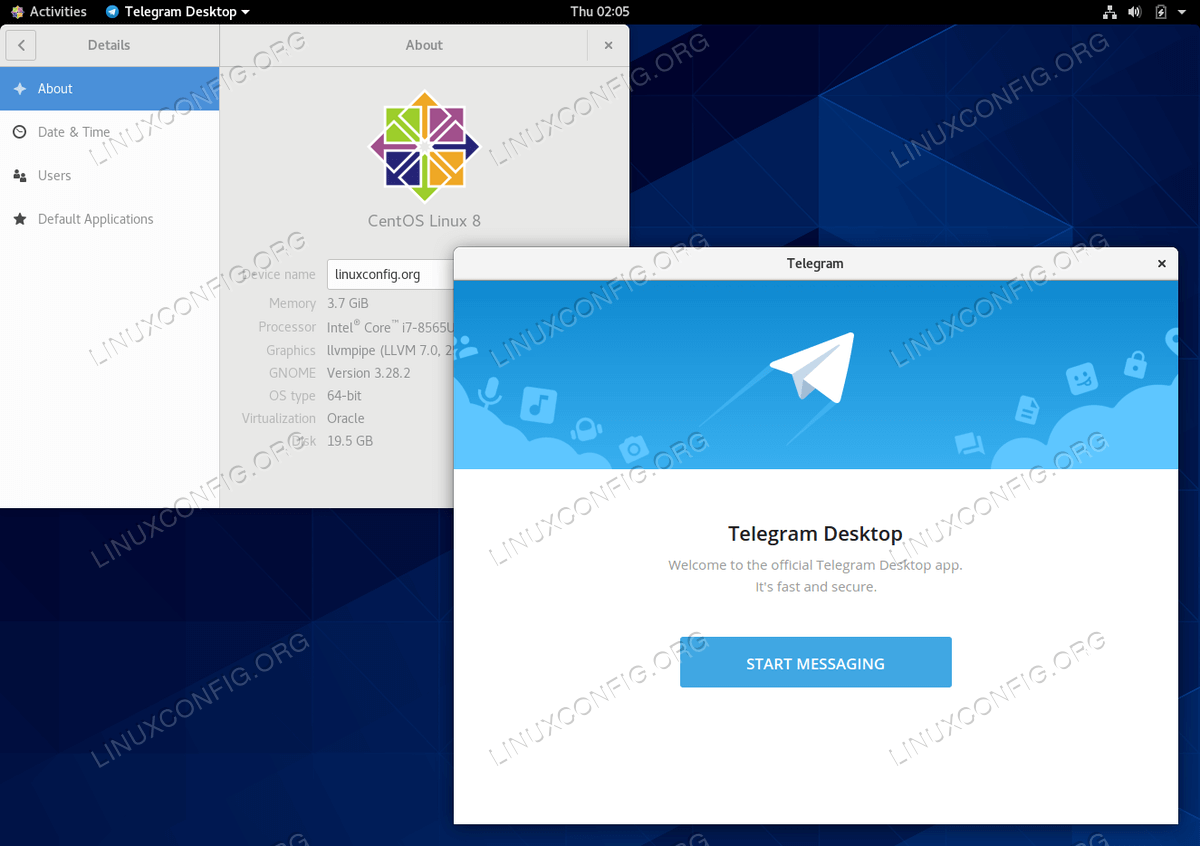This screenshot has width=1200, height=846.
Task: Click the Activities icon in top bar
Action: tap(17, 12)
